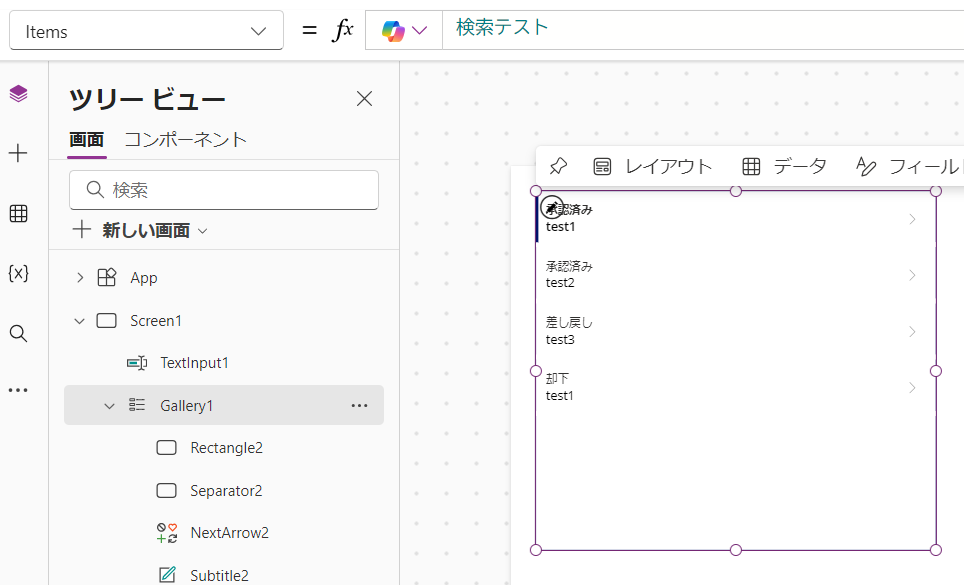Click the App icon in tree
The height and width of the screenshot is (585, 964).
[107, 278]
